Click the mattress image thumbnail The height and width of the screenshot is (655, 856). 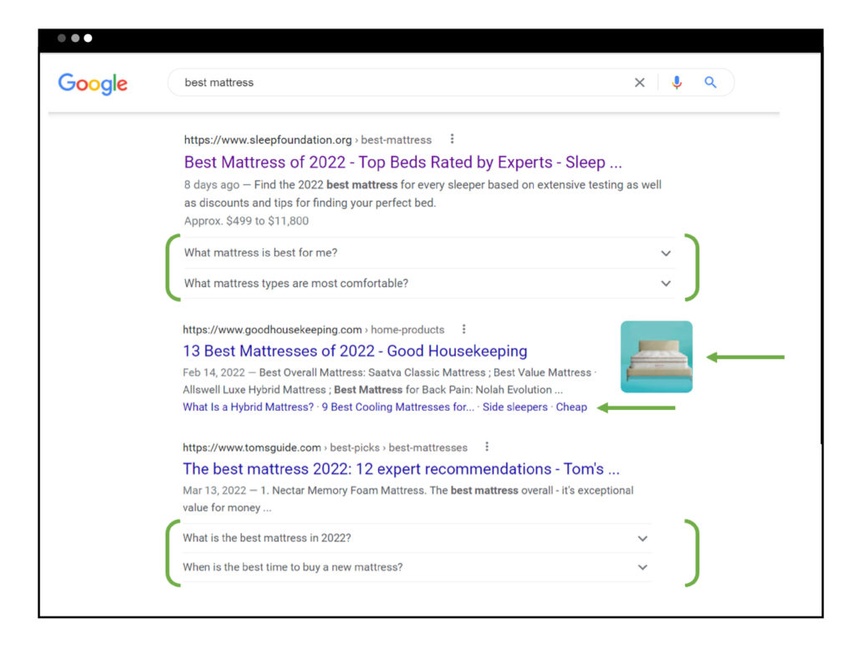point(656,355)
